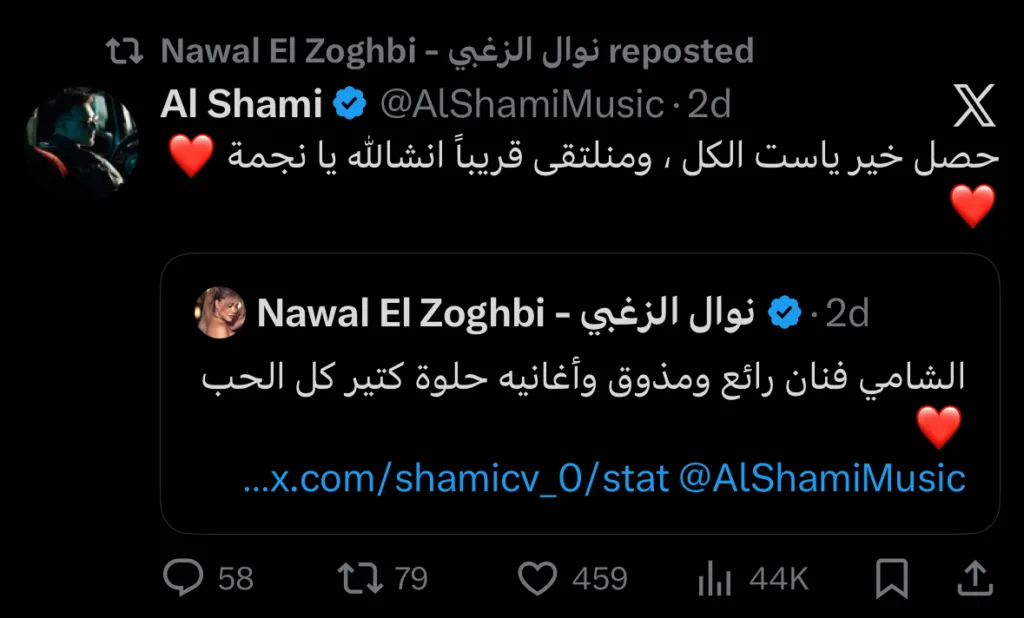This screenshot has height=618, width=1024.
Task: Bookmark this post
Action: click(x=892, y=578)
